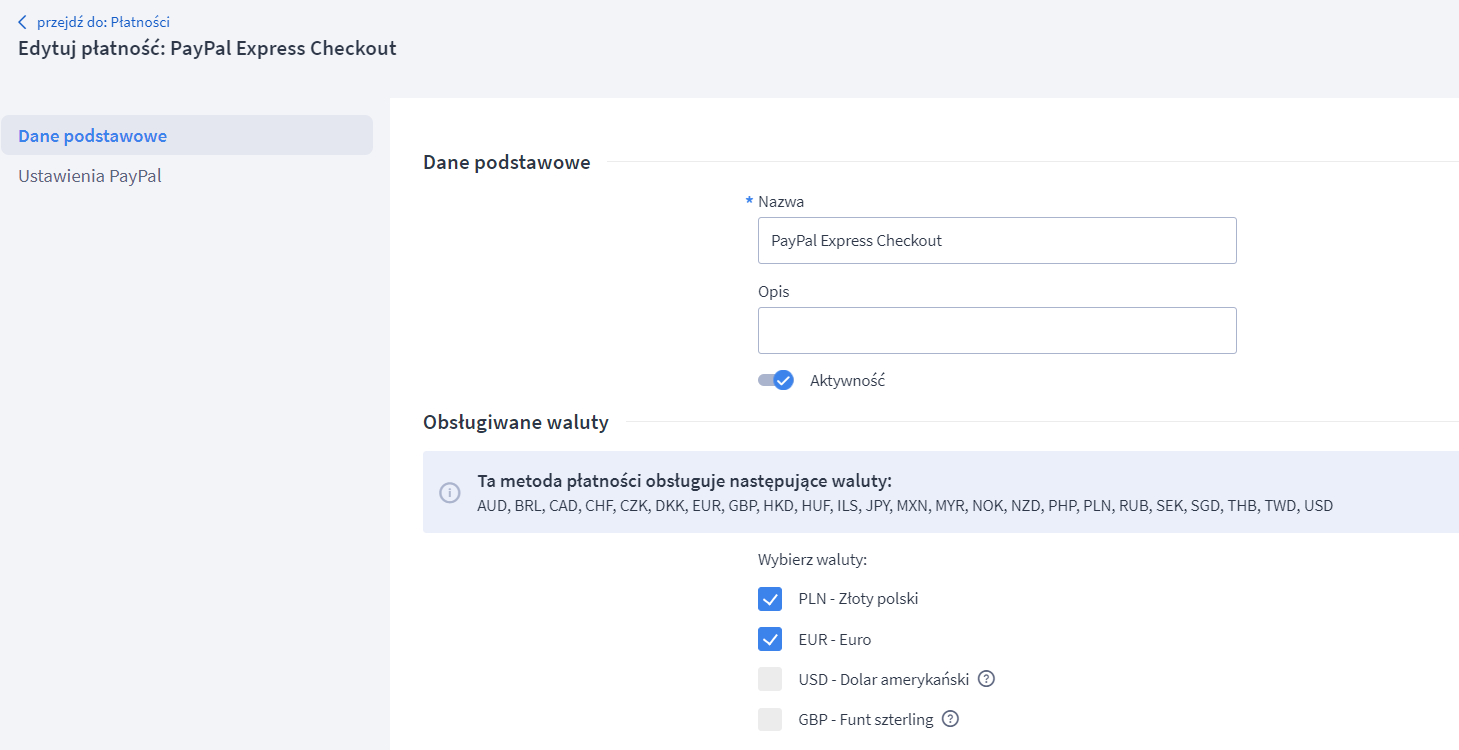Click the 'Edytuj płatność: PayPal Express Checkout' heading

point(207,48)
